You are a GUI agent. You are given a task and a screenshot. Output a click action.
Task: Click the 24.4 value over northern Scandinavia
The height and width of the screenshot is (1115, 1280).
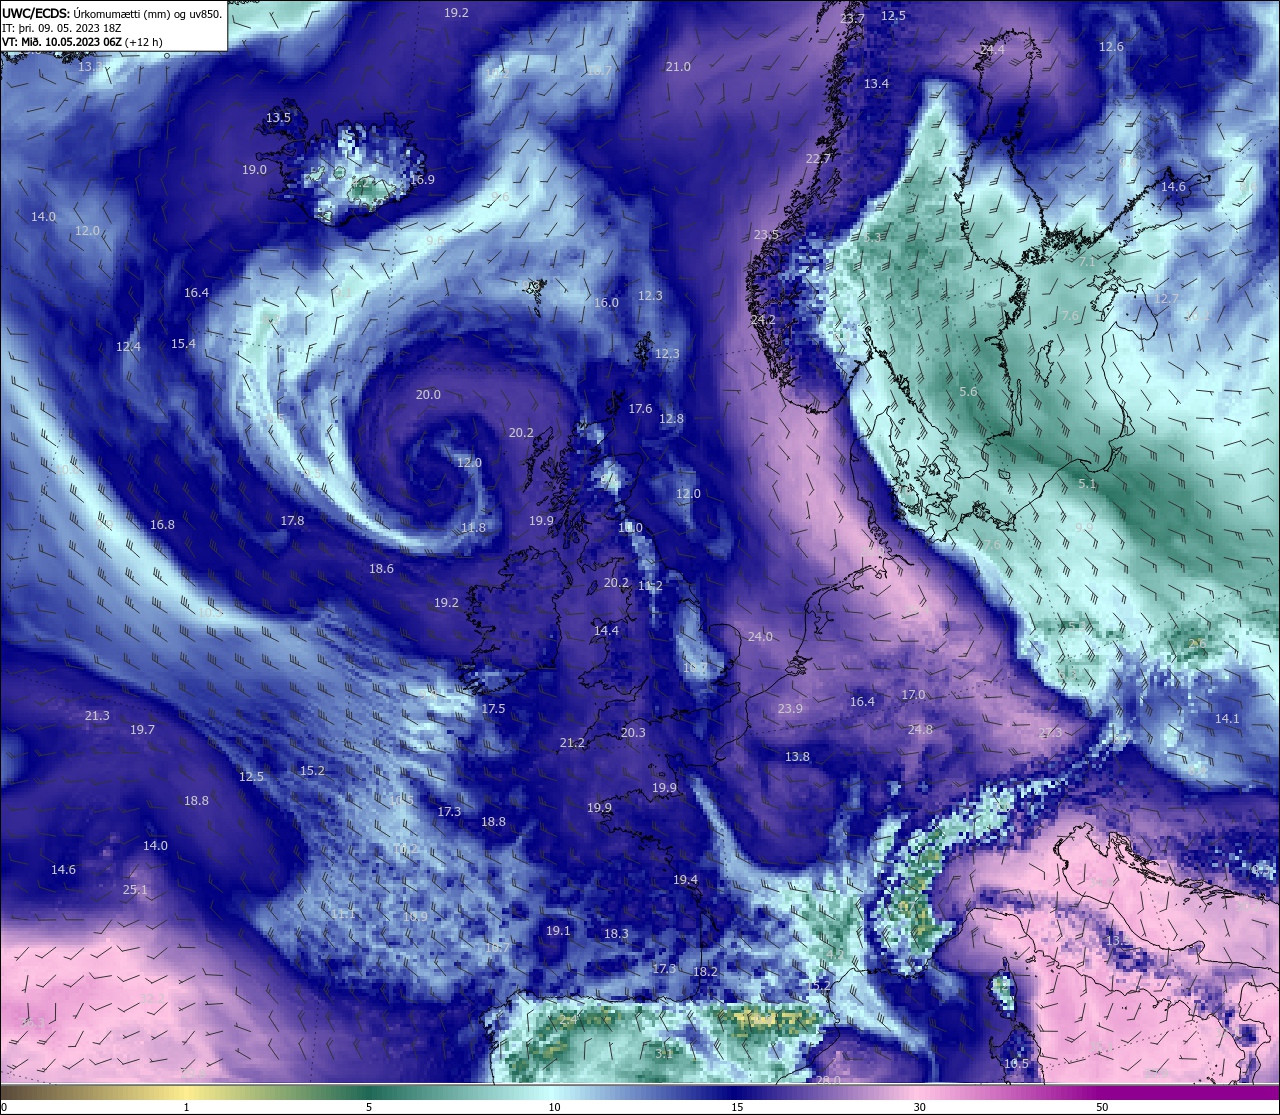pos(993,49)
